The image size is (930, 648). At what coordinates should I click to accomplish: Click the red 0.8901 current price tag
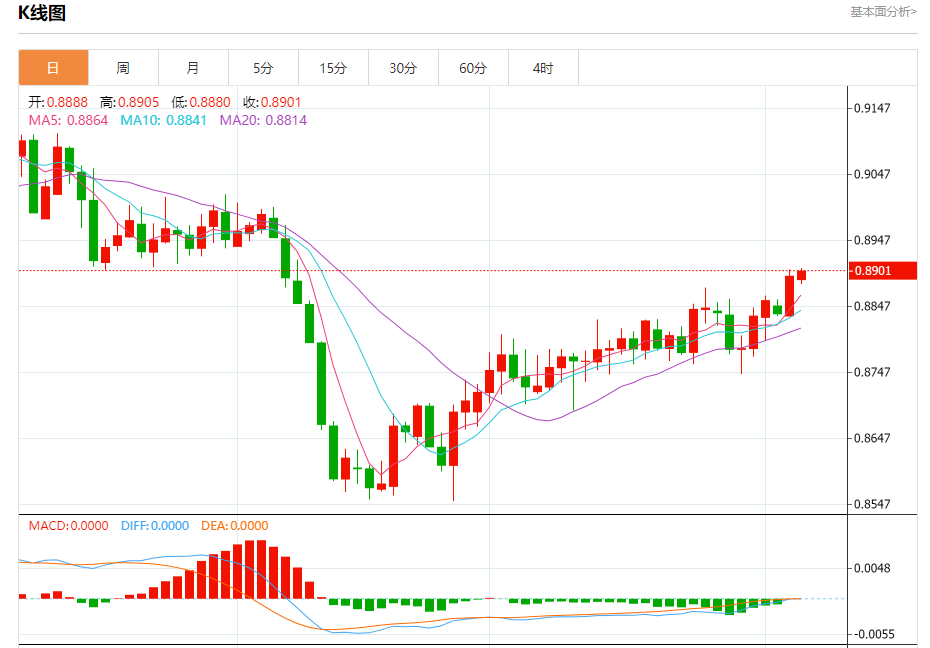[883, 271]
